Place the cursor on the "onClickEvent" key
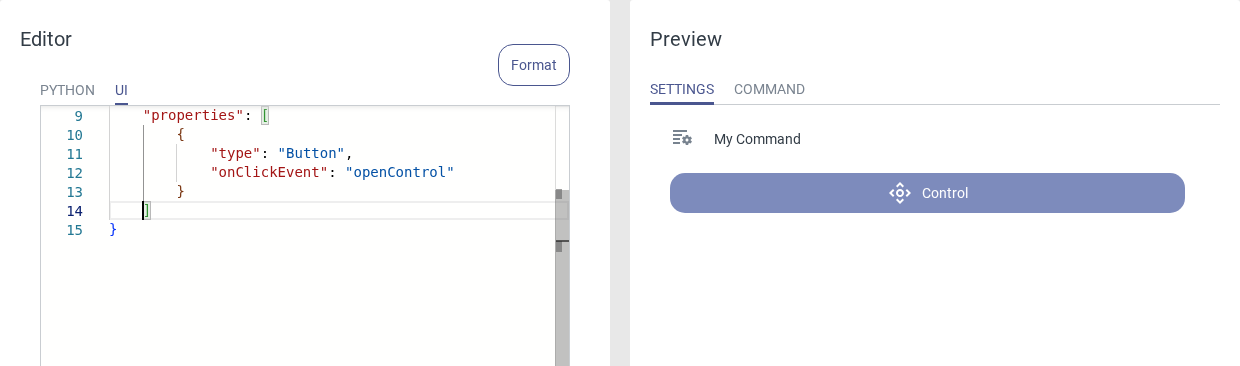Viewport: 1240px width, 366px height. coord(269,173)
